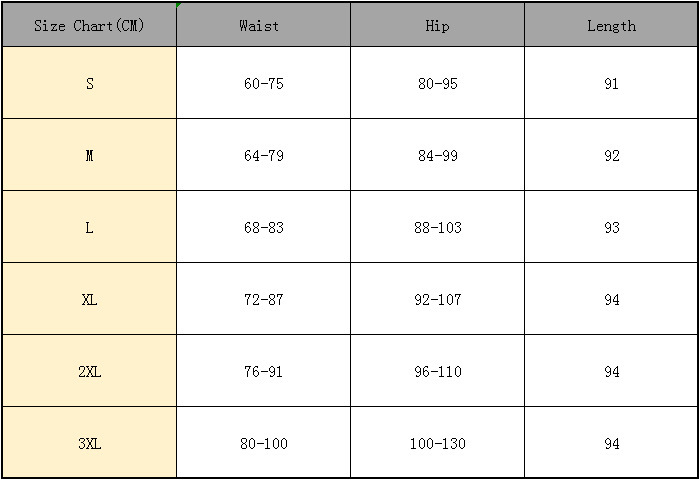
Task: Click the L size row label
Action: 89,228
